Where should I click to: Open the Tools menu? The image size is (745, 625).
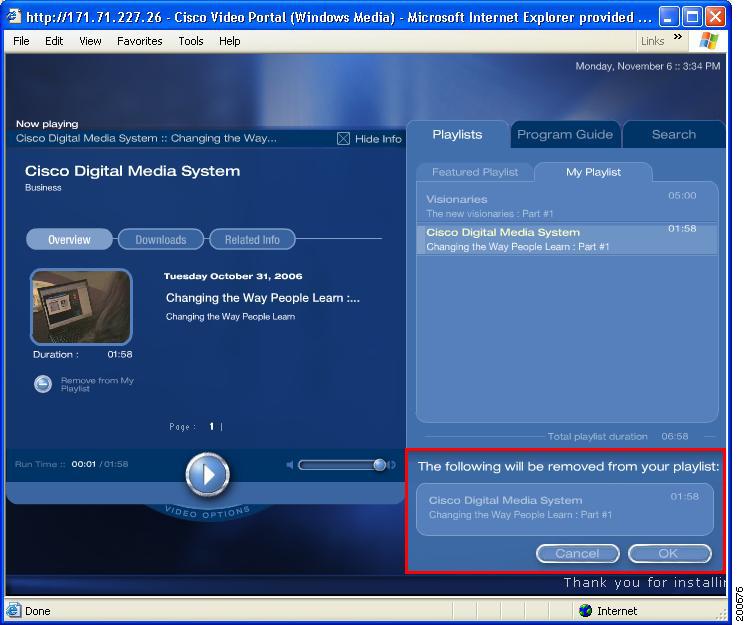(191, 41)
